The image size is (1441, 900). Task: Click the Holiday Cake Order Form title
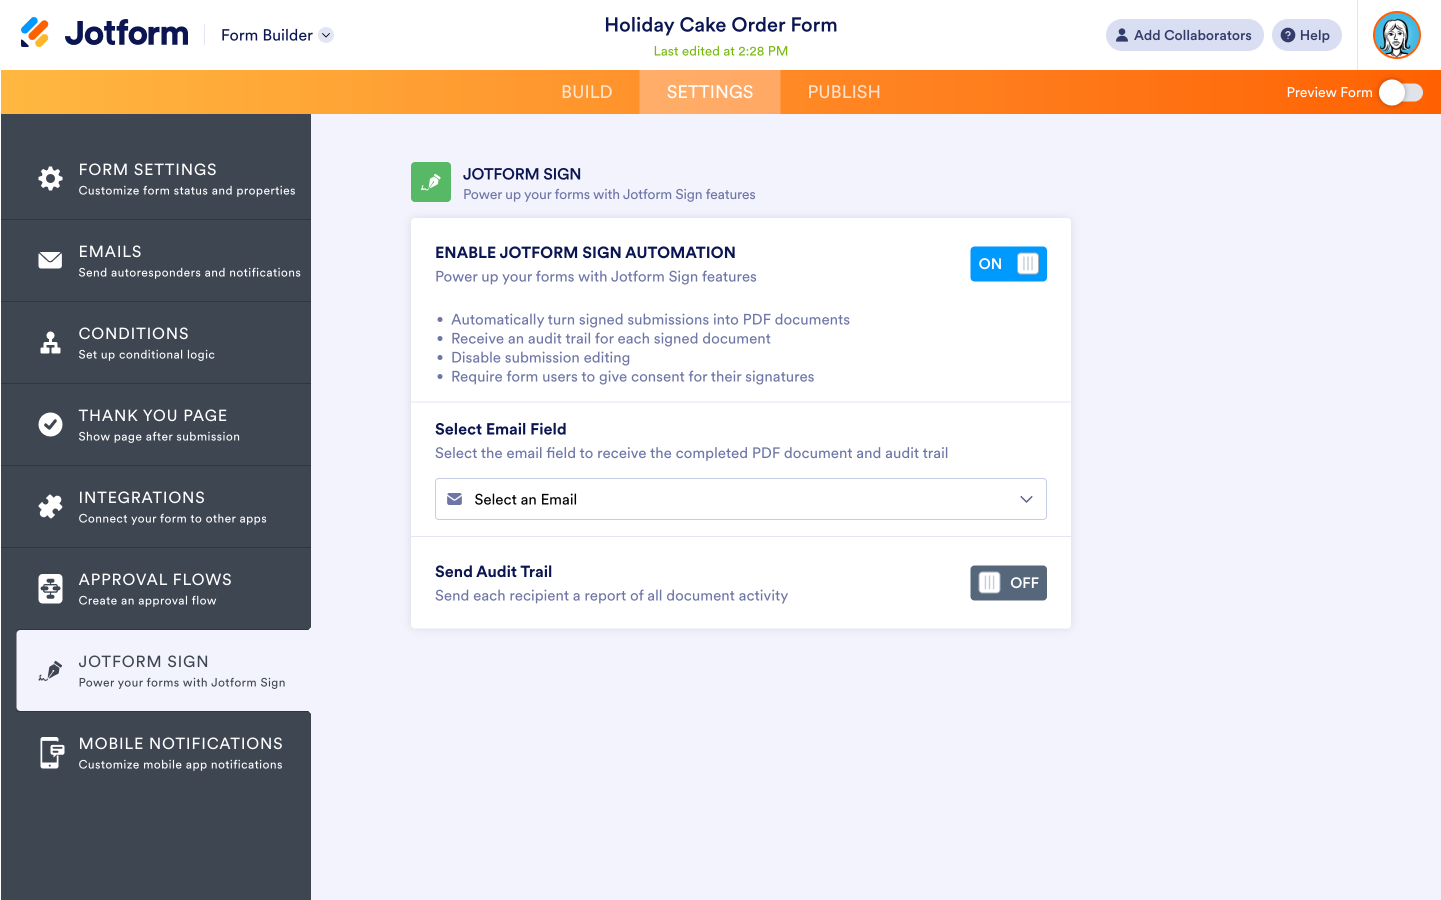click(x=720, y=25)
